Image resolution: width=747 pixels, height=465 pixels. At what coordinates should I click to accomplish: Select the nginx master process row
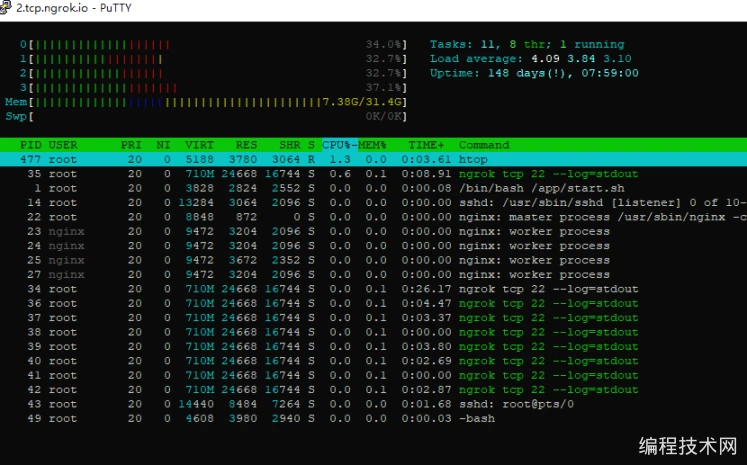click(300, 217)
